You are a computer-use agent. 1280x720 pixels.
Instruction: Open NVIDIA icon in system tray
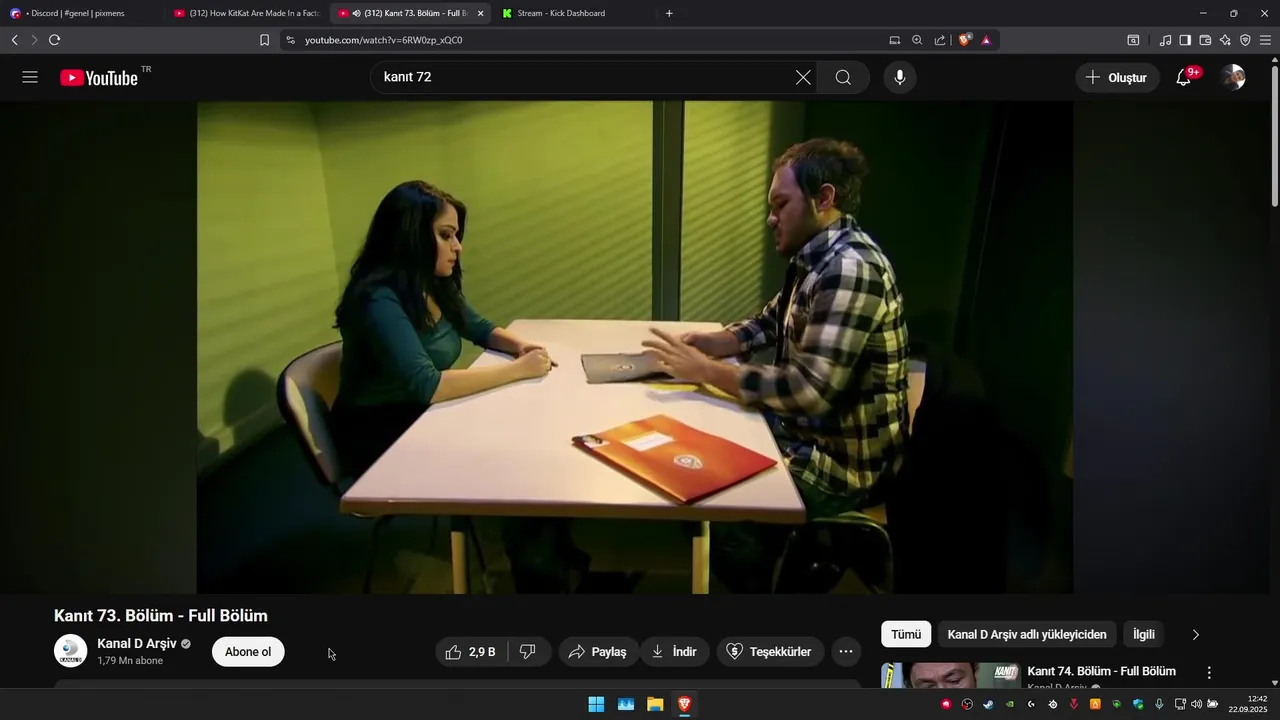pos(1010,704)
